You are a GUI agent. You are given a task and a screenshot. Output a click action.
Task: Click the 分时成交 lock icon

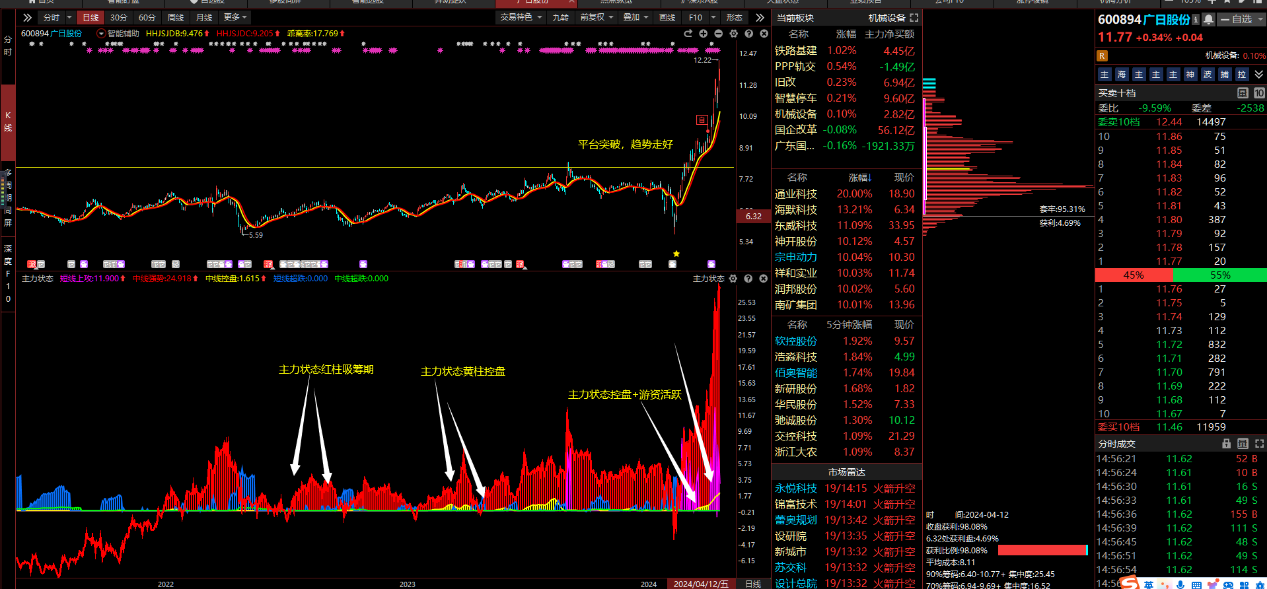[1226, 443]
